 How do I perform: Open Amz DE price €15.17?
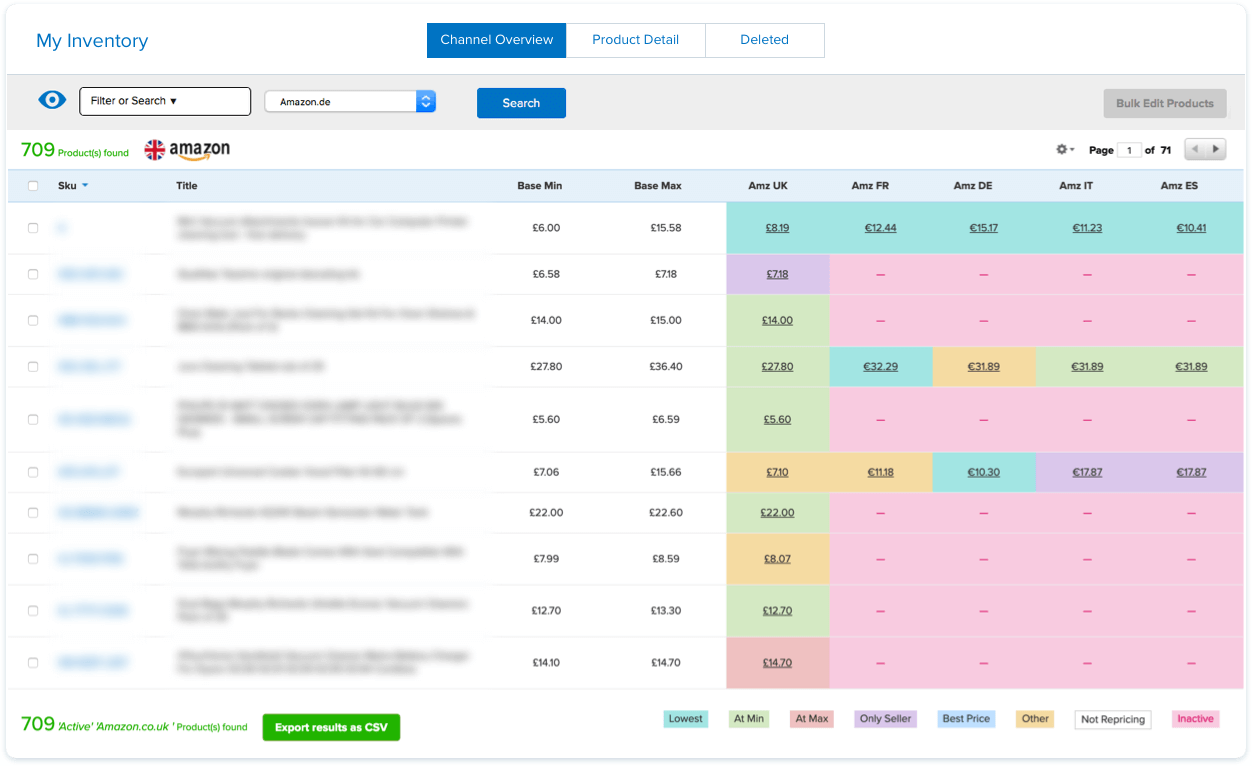(984, 228)
